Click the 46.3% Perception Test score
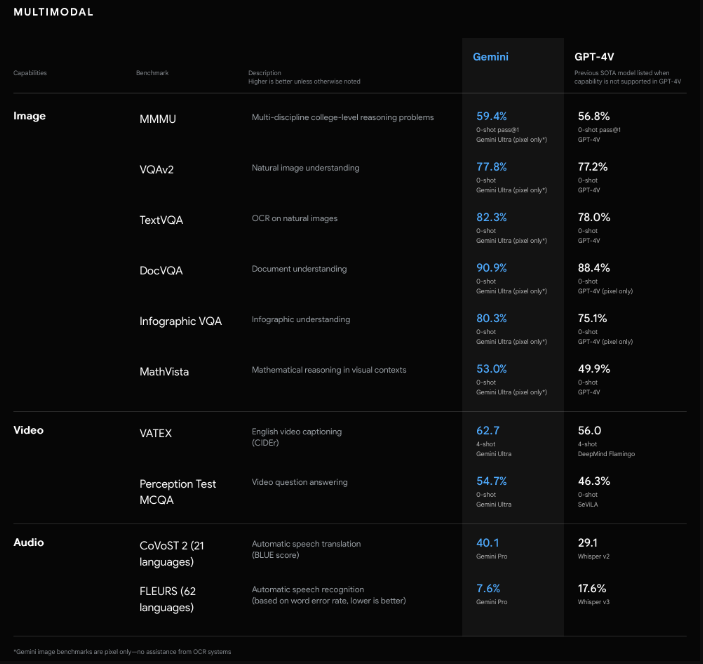Image resolution: width=703 pixels, height=664 pixels. (594, 482)
